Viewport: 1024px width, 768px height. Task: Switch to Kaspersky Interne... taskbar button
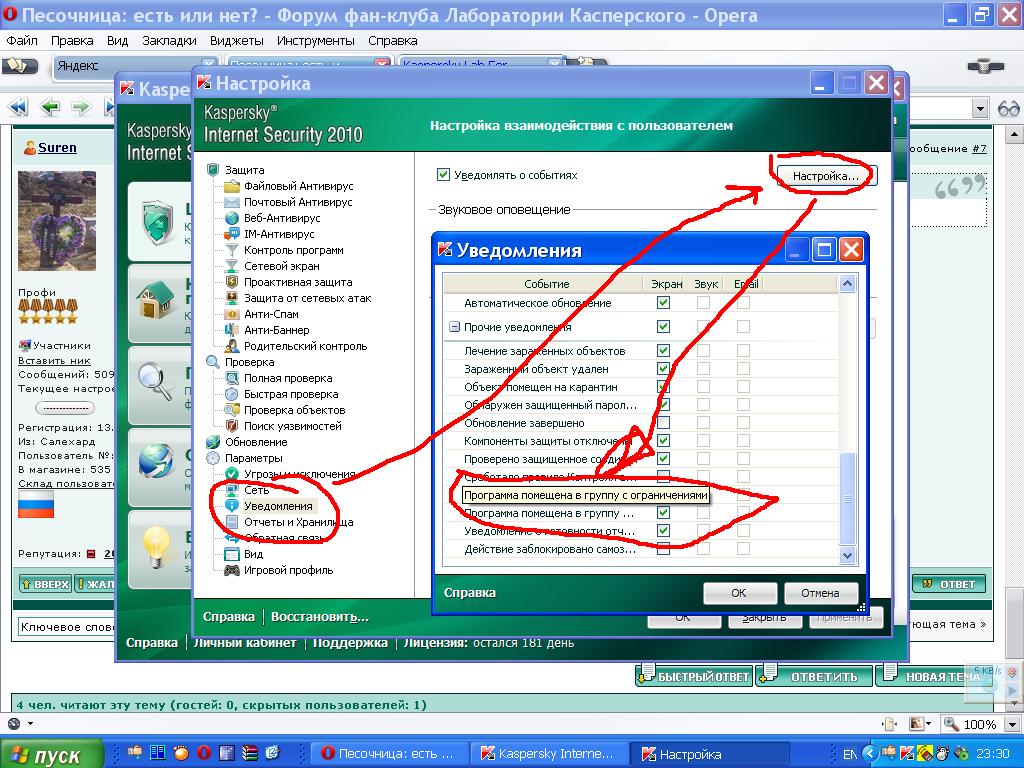coord(552,754)
